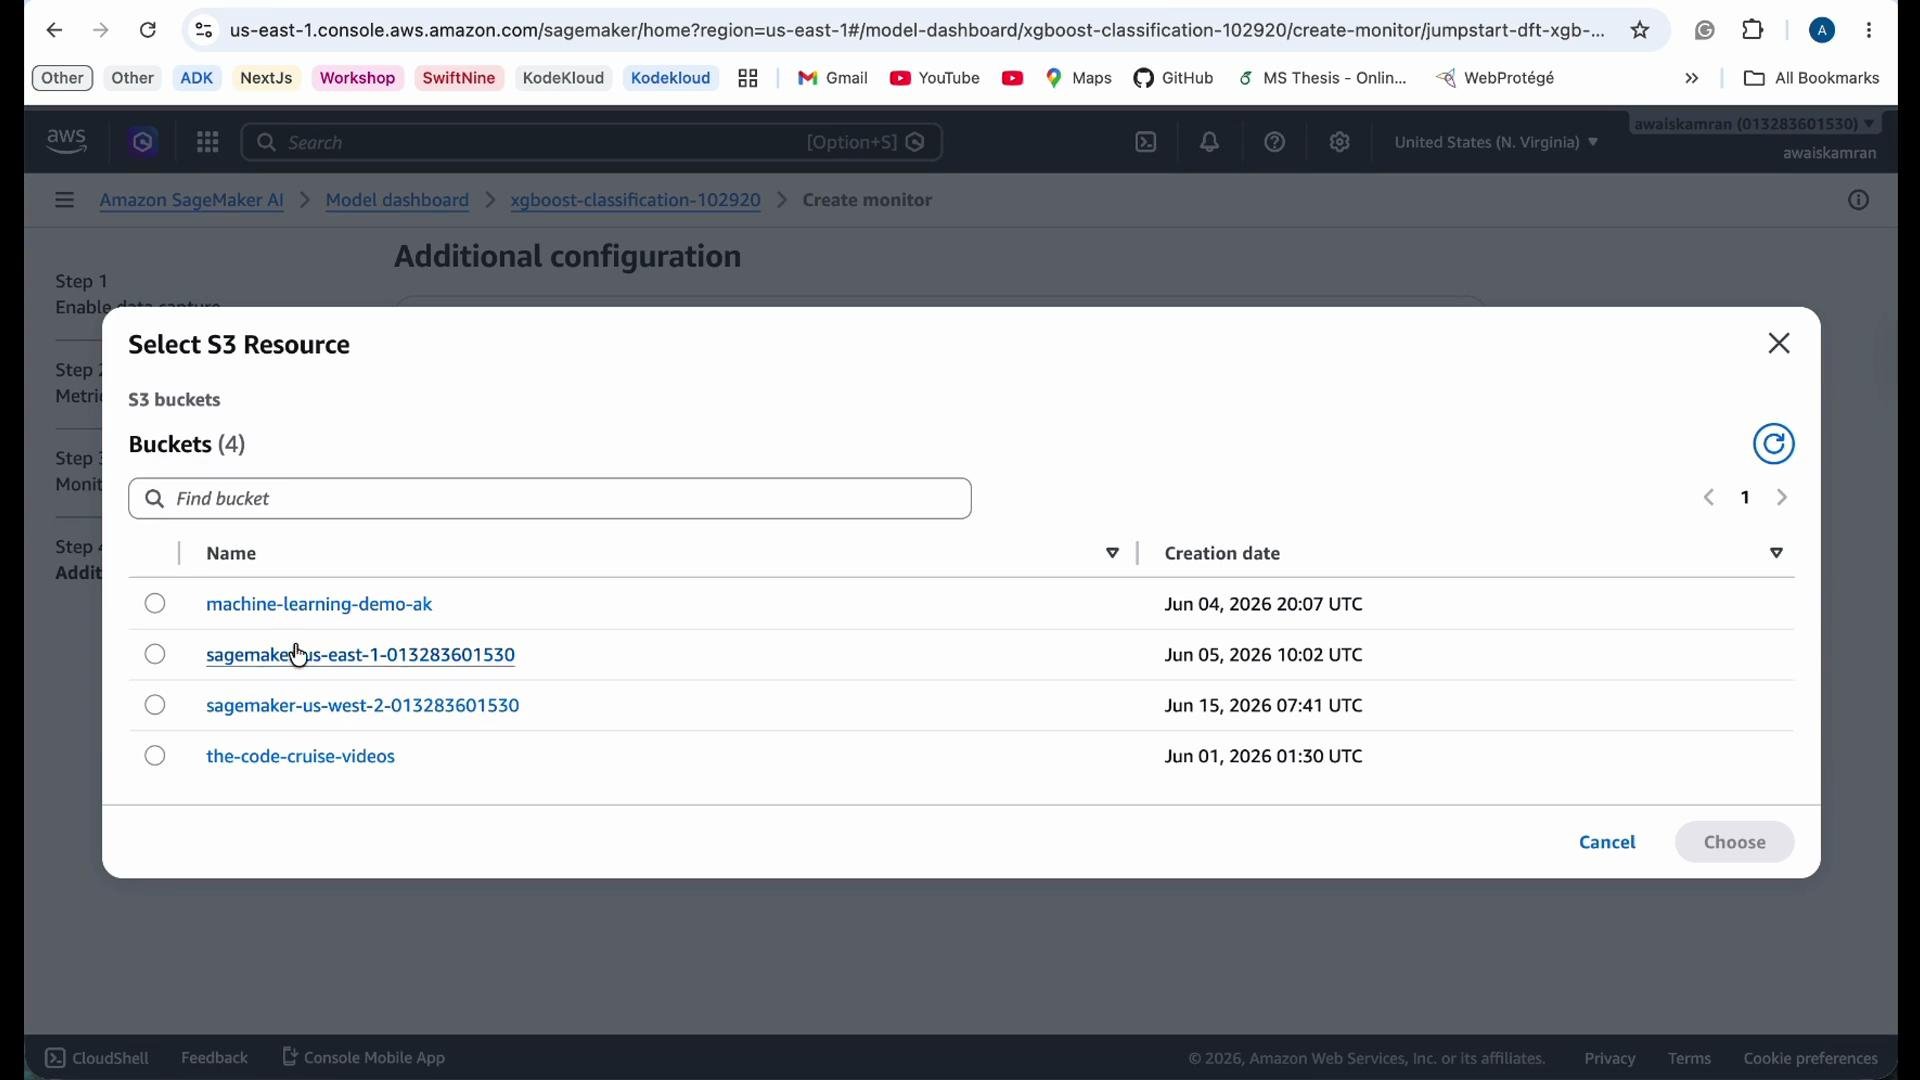1920x1080 pixels.
Task: Open the Gmail bookmark
Action: [x=833, y=79]
